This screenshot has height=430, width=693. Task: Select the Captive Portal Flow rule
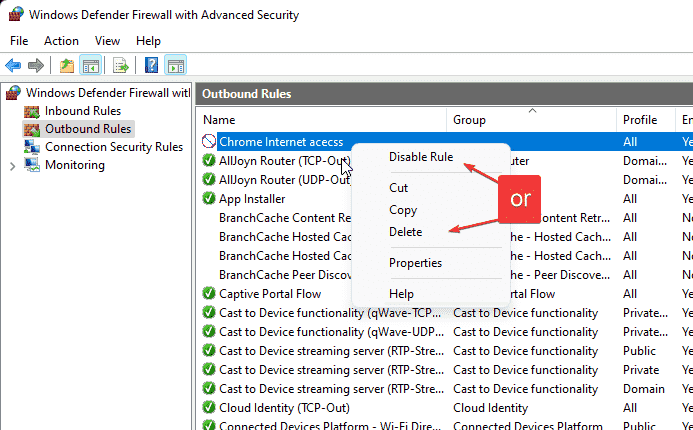click(x=270, y=294)
